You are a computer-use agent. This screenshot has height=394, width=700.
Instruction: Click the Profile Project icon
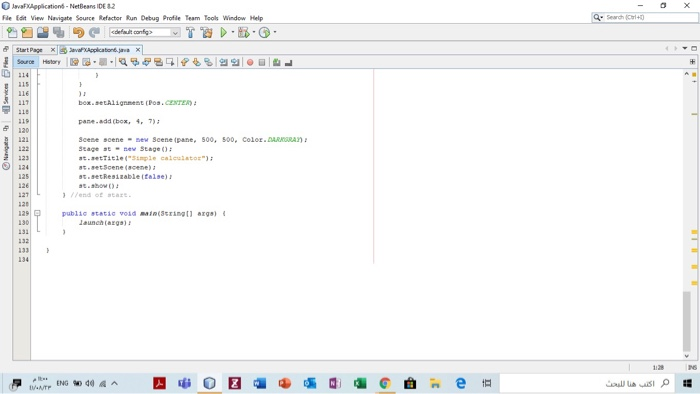265,32
